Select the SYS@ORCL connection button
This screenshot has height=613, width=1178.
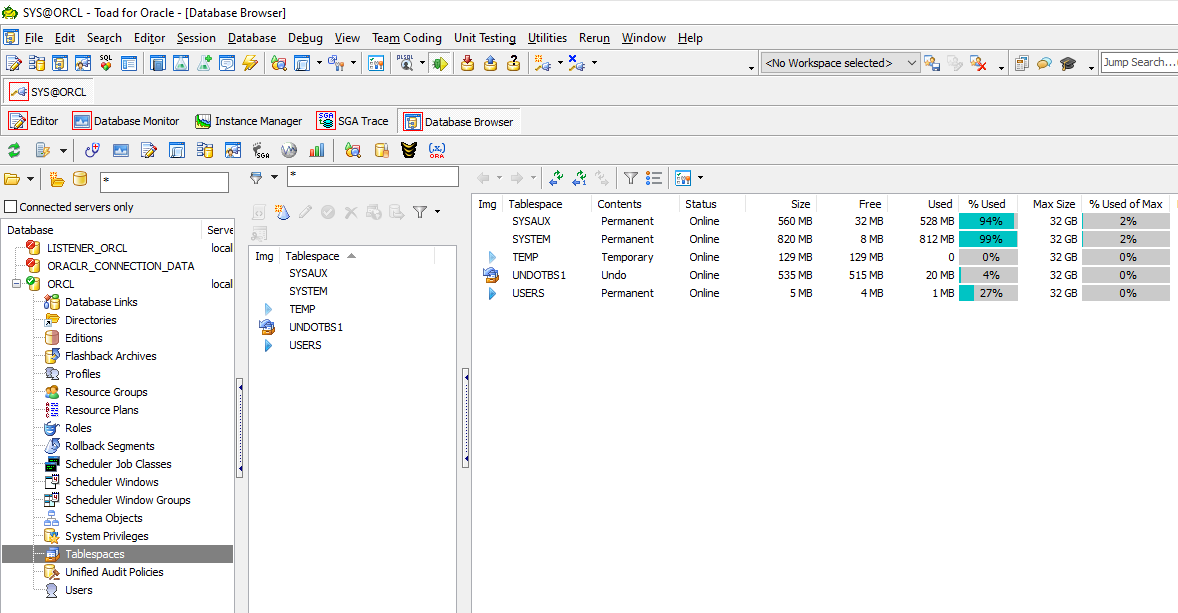49,92
